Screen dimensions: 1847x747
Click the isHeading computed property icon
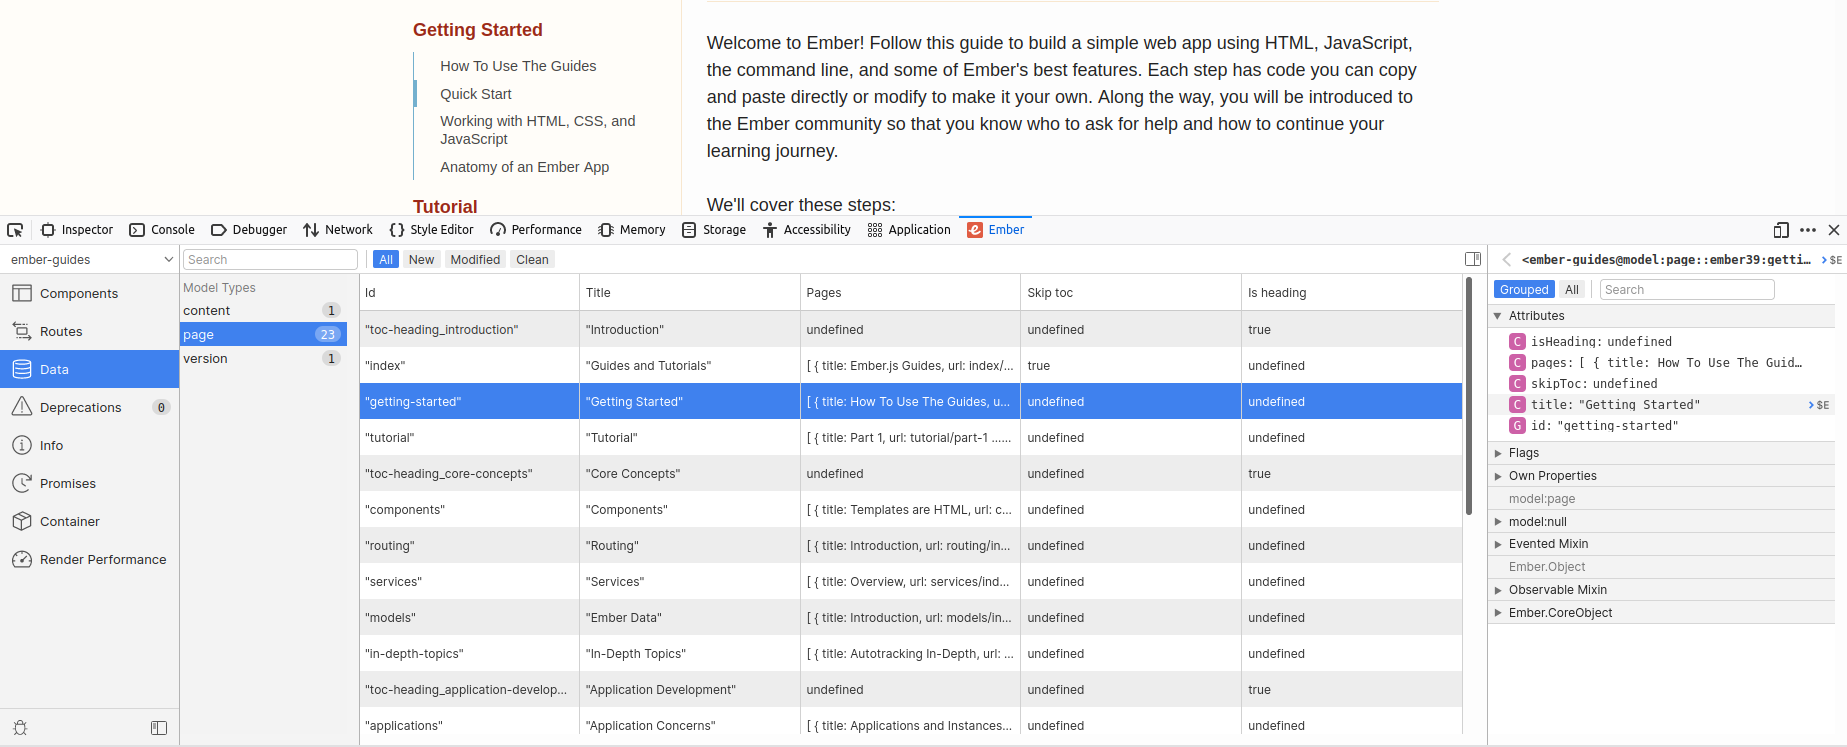1517,342
